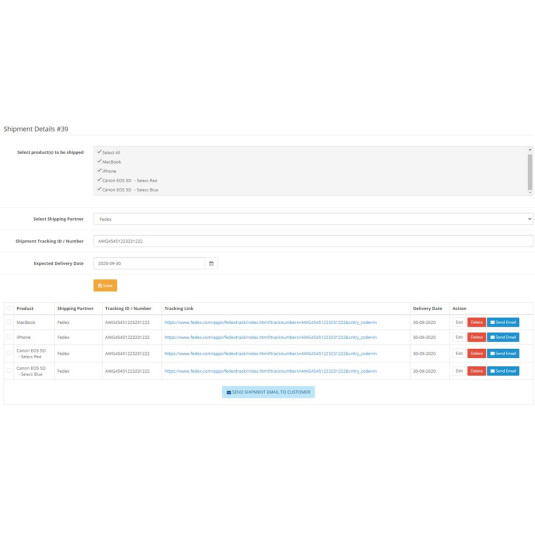Delete the Canon EOS 5D Select Red row
535x535 pixels.
click(477, 353)
